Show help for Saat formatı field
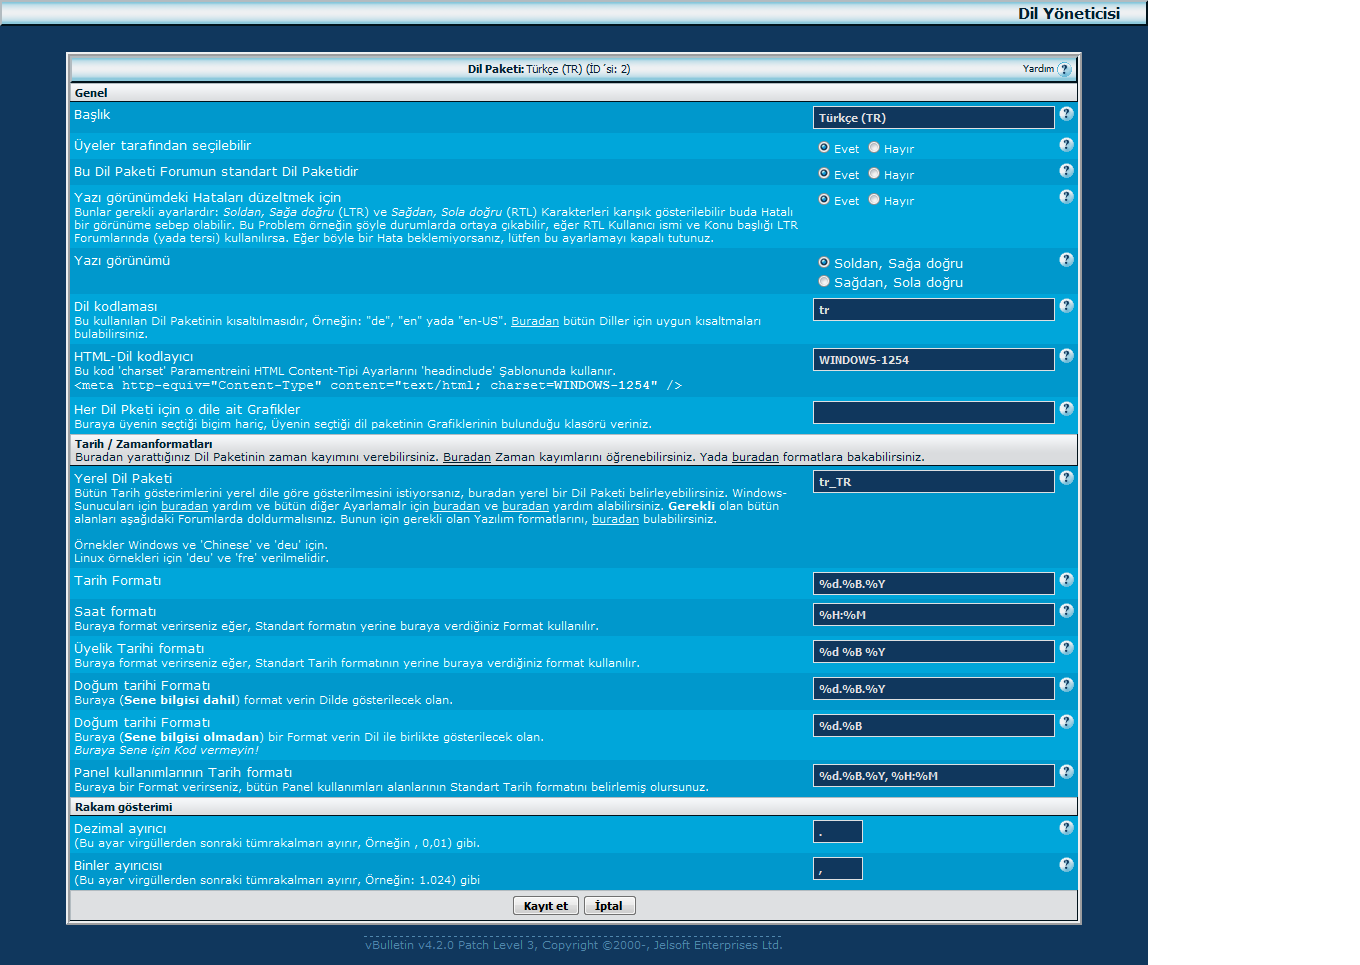This screenshot has height=965, width=1360. pyautogui.click(x=1066, y=611)
